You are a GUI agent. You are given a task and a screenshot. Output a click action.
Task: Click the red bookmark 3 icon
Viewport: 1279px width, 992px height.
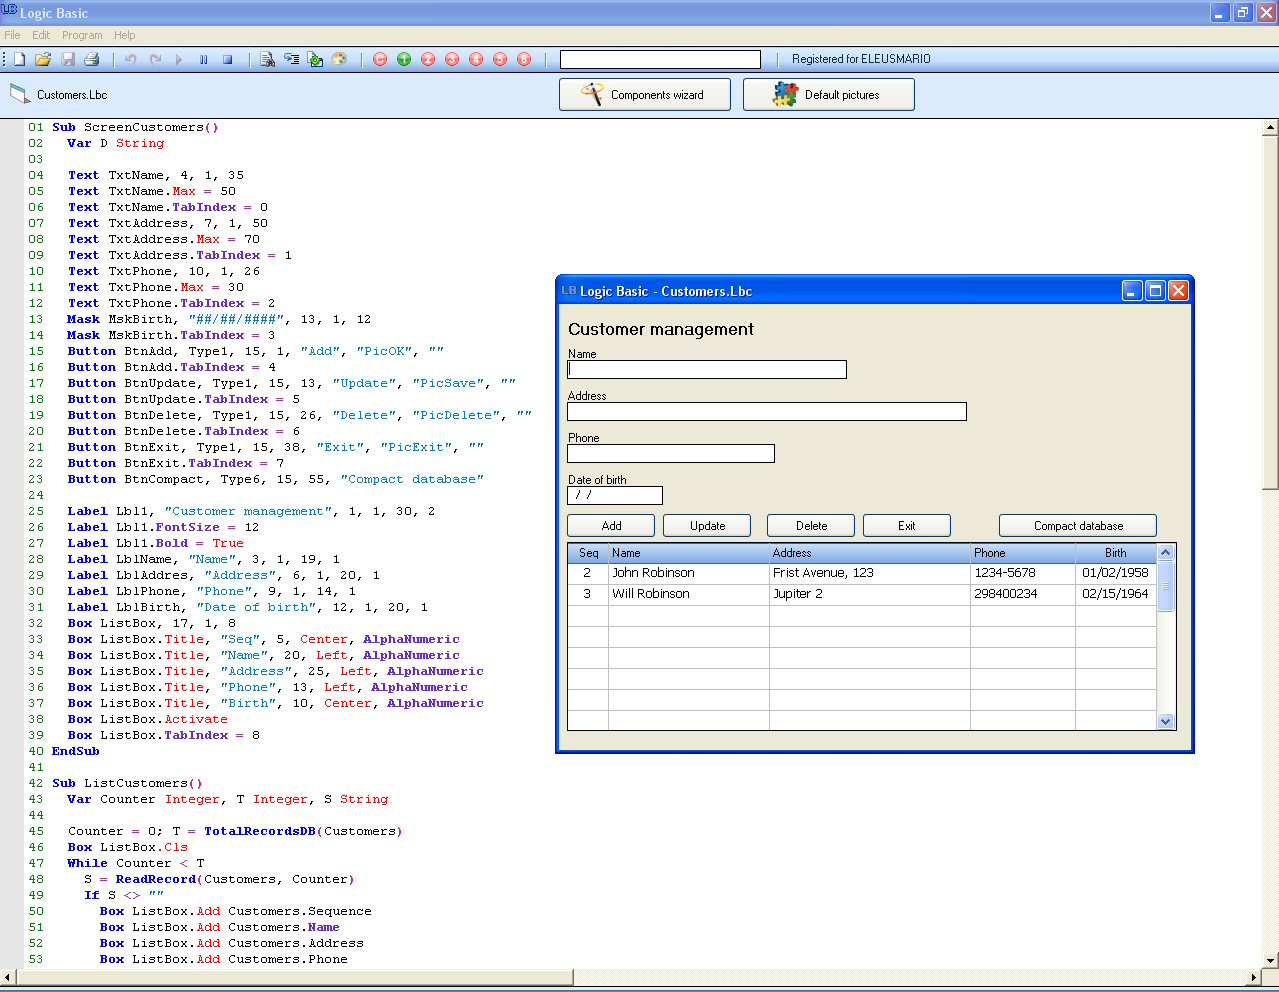pos(452,60)
